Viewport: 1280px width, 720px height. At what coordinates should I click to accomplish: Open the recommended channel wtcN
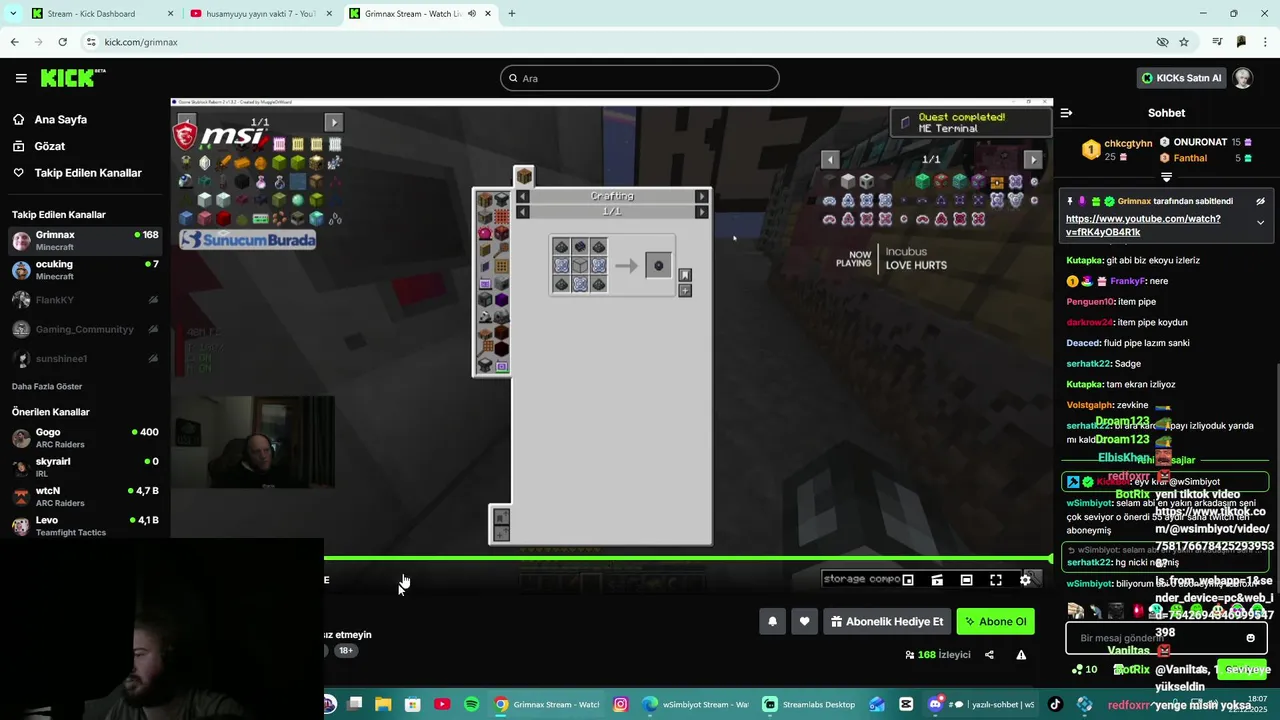[85, 496]
